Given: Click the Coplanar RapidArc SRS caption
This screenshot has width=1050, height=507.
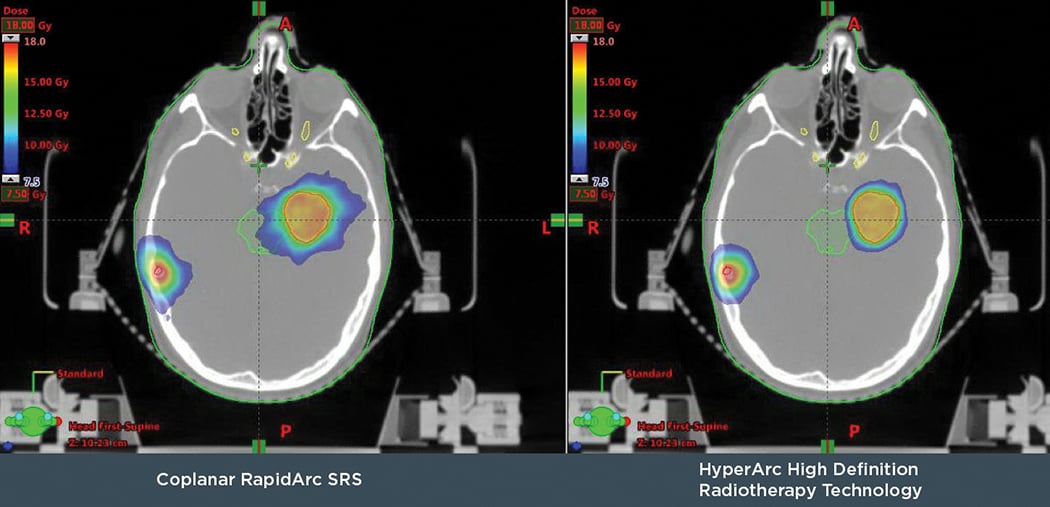Looking at the screenshot, I should click(259, 480).
